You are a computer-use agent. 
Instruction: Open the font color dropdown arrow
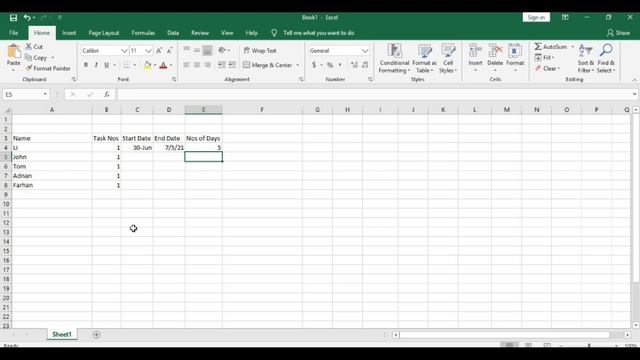tap(171, 65)
